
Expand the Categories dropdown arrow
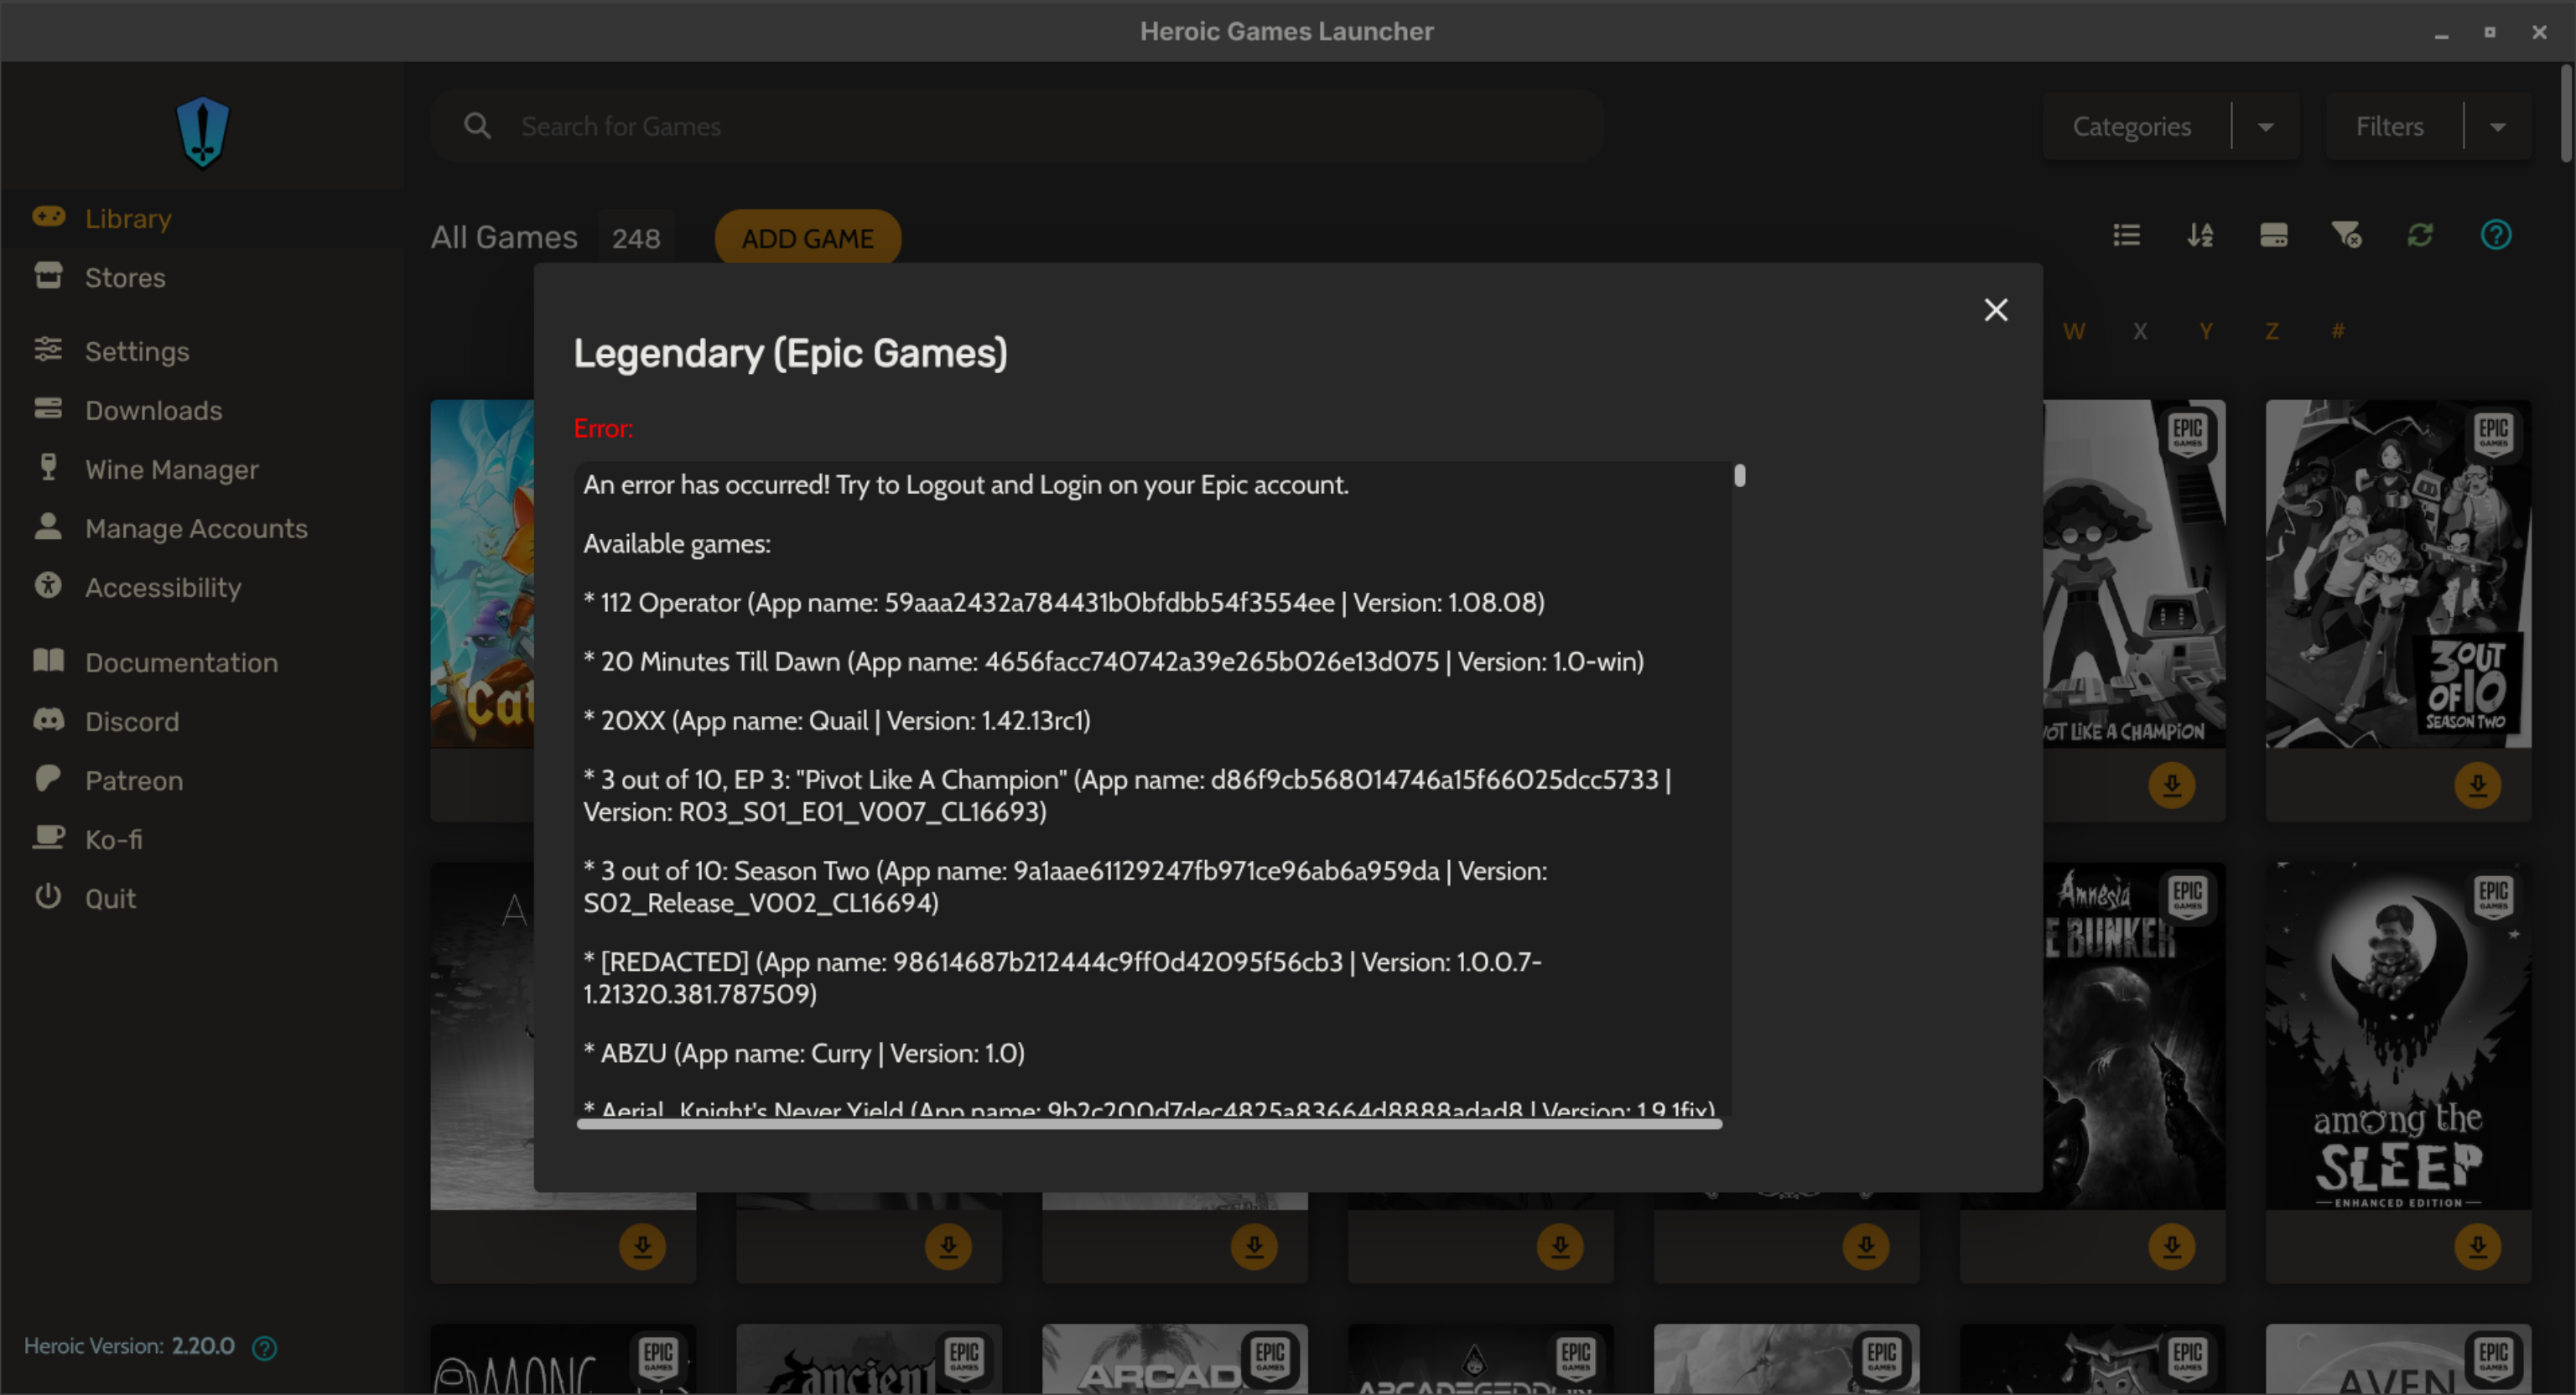click(2265, 127)
